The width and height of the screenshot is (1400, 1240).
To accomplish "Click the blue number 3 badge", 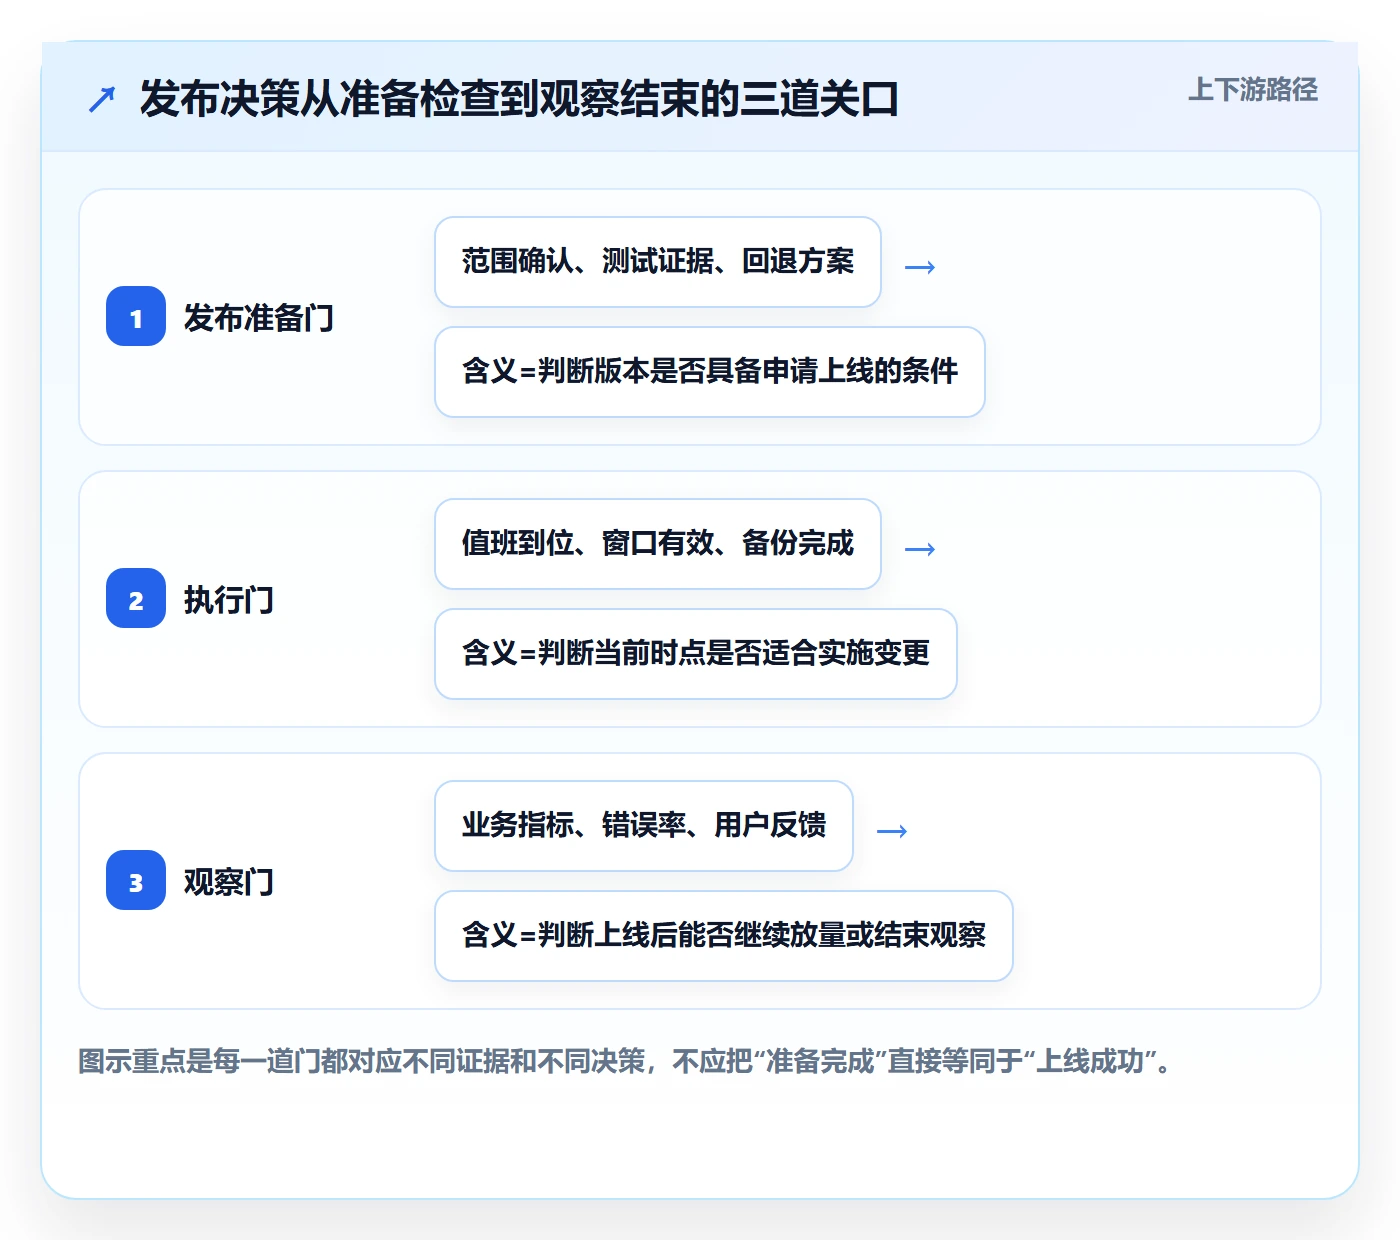I will [136, 880].
